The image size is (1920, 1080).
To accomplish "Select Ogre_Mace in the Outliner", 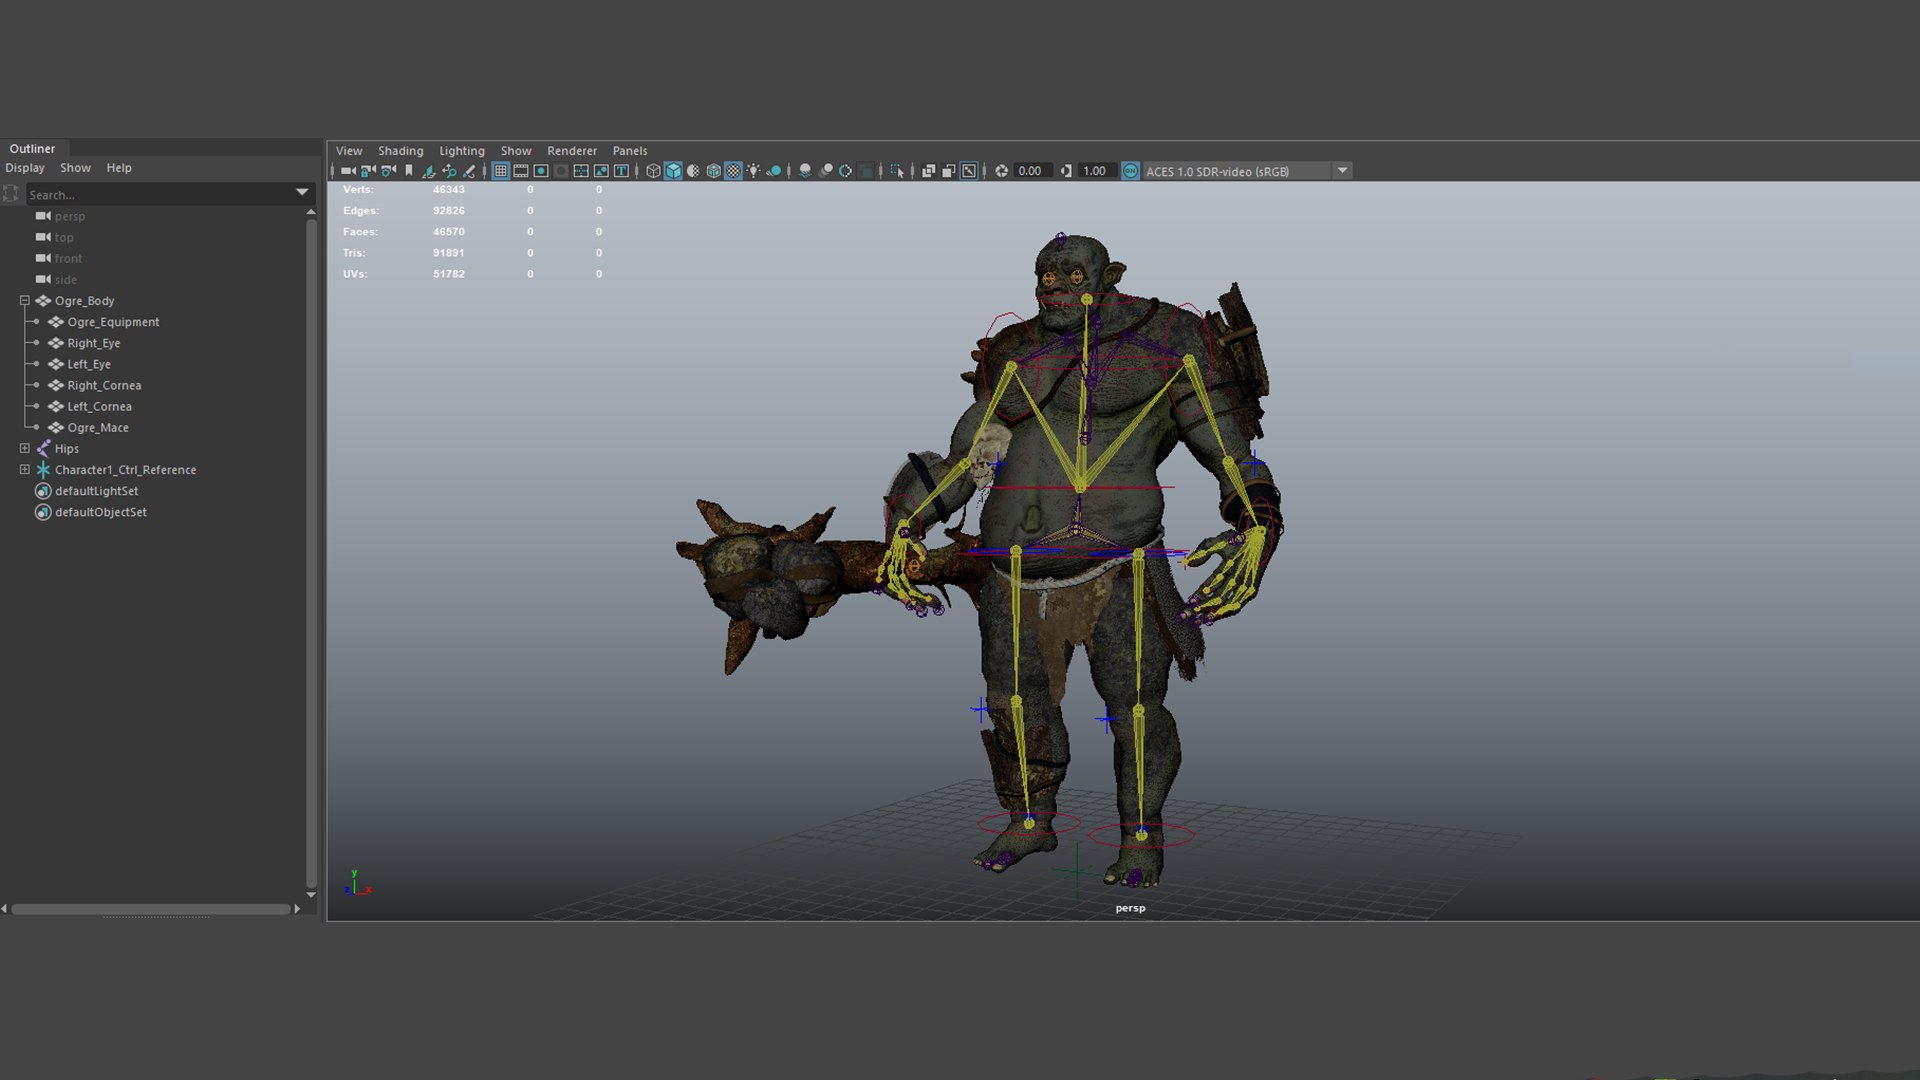I will point(98,427).
